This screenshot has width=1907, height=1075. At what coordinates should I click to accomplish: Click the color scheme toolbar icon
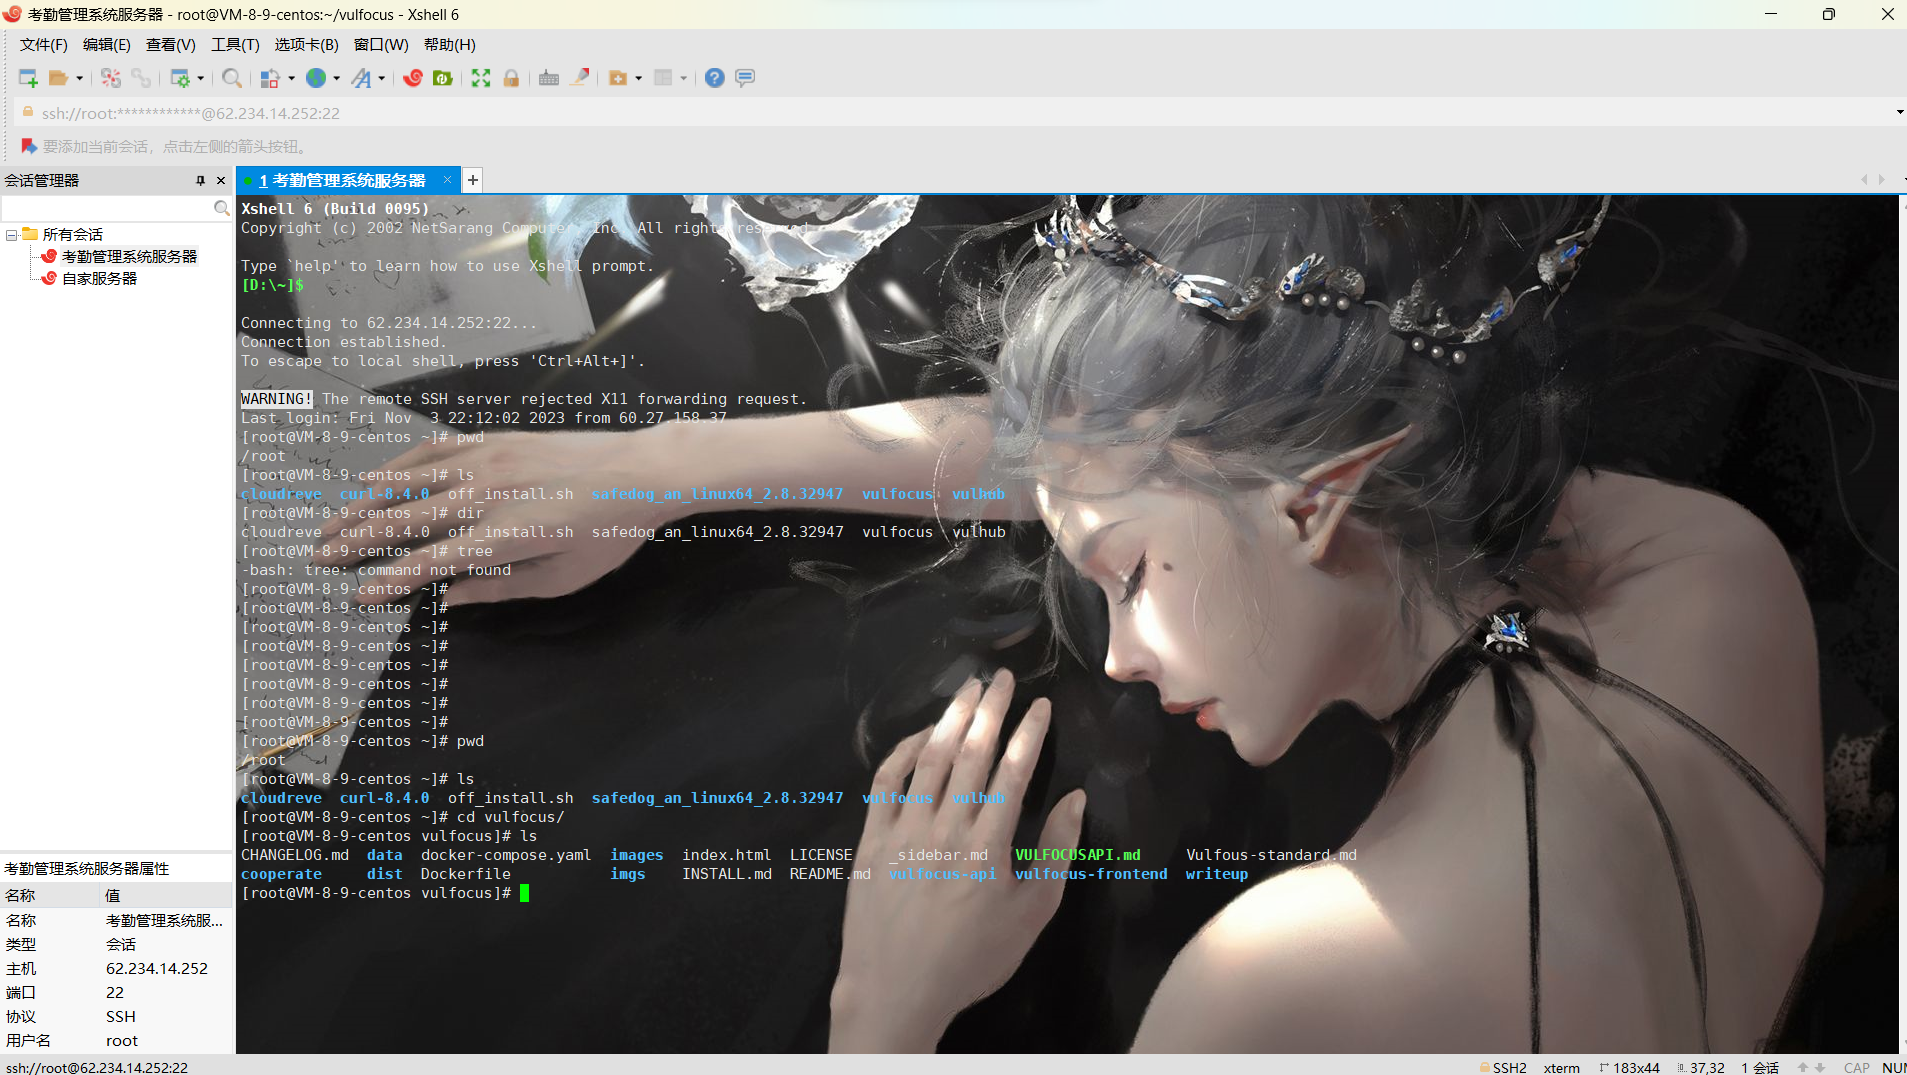point(270,78)
